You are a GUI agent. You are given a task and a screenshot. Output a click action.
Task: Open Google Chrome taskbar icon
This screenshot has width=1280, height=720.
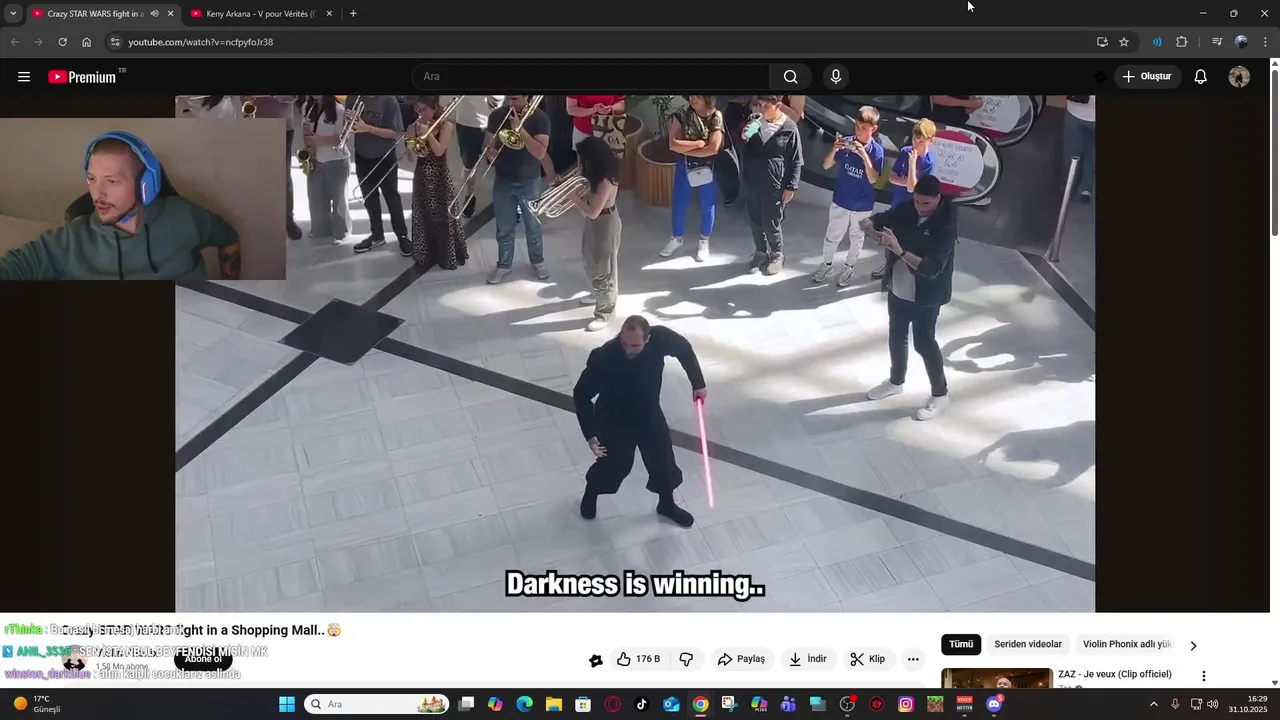[701, 704]
